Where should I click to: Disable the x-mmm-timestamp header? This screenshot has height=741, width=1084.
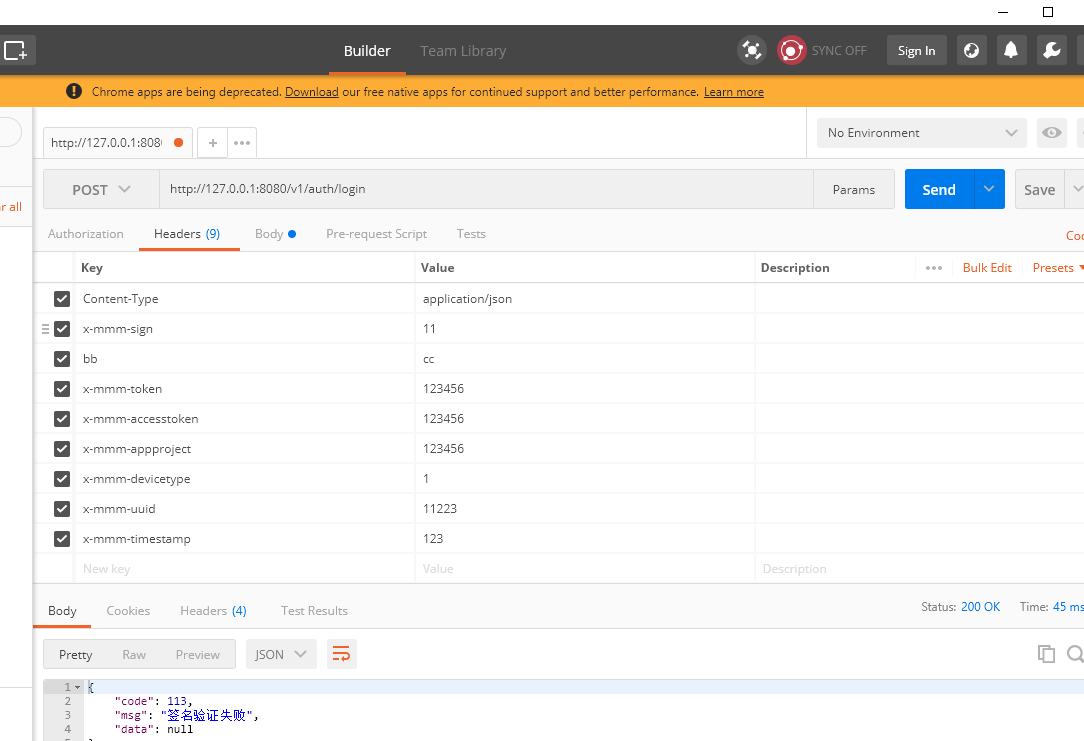(x=62, y=538)
